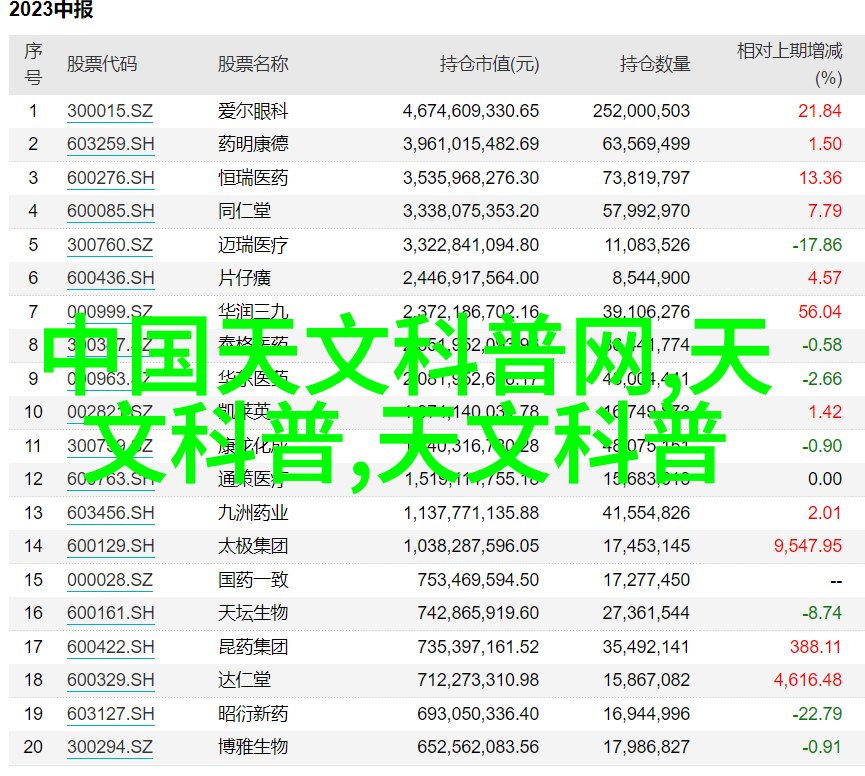This screenshot has height=776, width=865.
Task: Select stock name 药明康德
Action: pyautogui.click(x=253, y=144)
